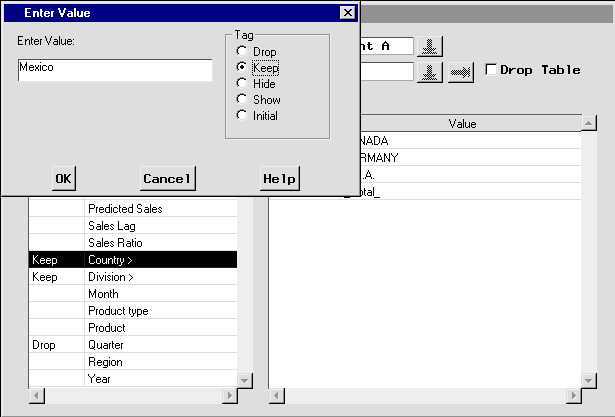Pick the Initial tag radio button
Viewport: 615px width, 417px height.
pyautogui.click(x=241, y=116)
